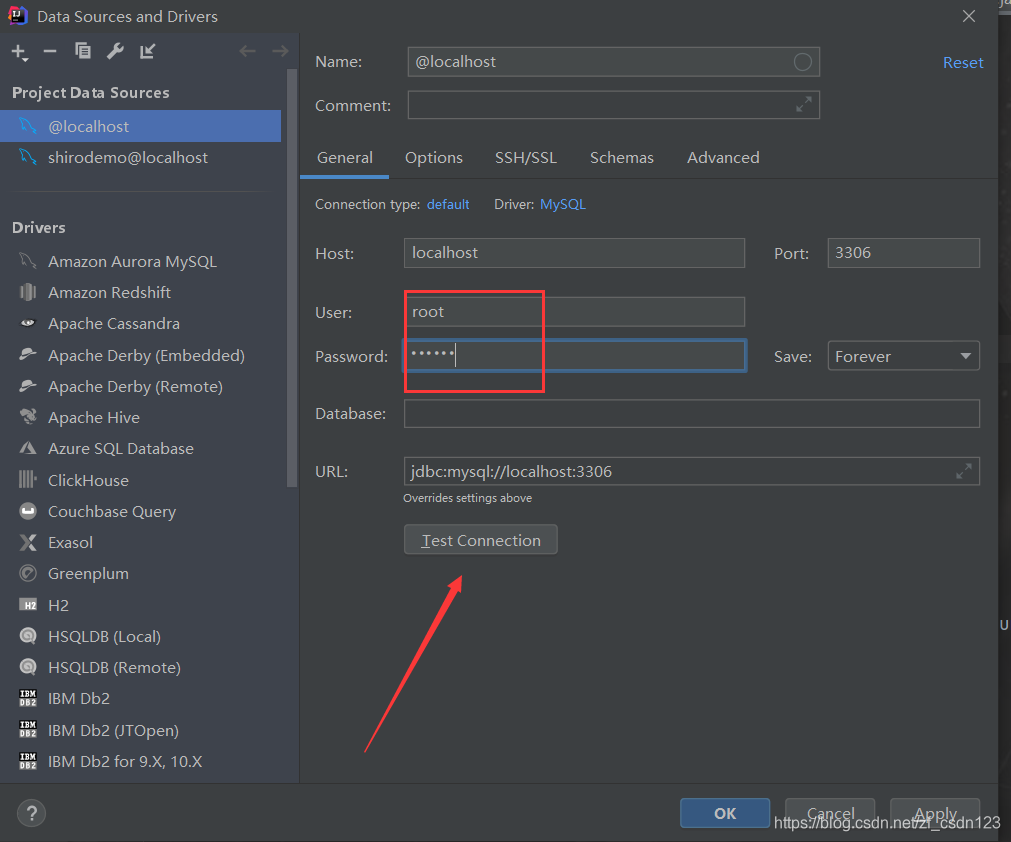Screen dimensions: 1011x842
Task: Duplicate the selected data source
Action: (x=83, y=51)
